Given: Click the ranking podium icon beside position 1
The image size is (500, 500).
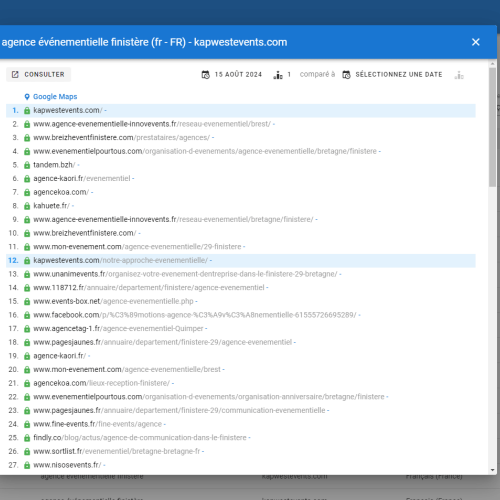Looking at the screenshot, I should coord(278,75).
